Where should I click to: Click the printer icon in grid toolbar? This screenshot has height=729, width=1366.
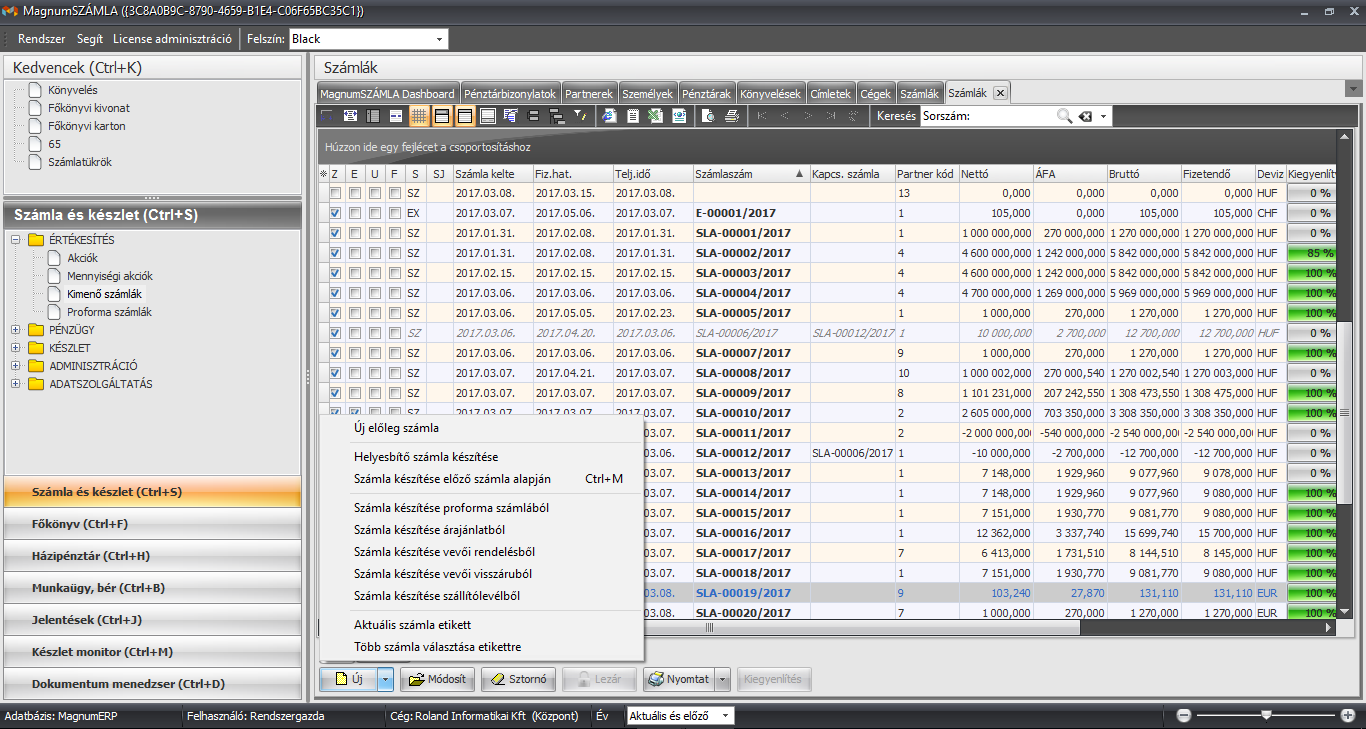pos(732,117)
